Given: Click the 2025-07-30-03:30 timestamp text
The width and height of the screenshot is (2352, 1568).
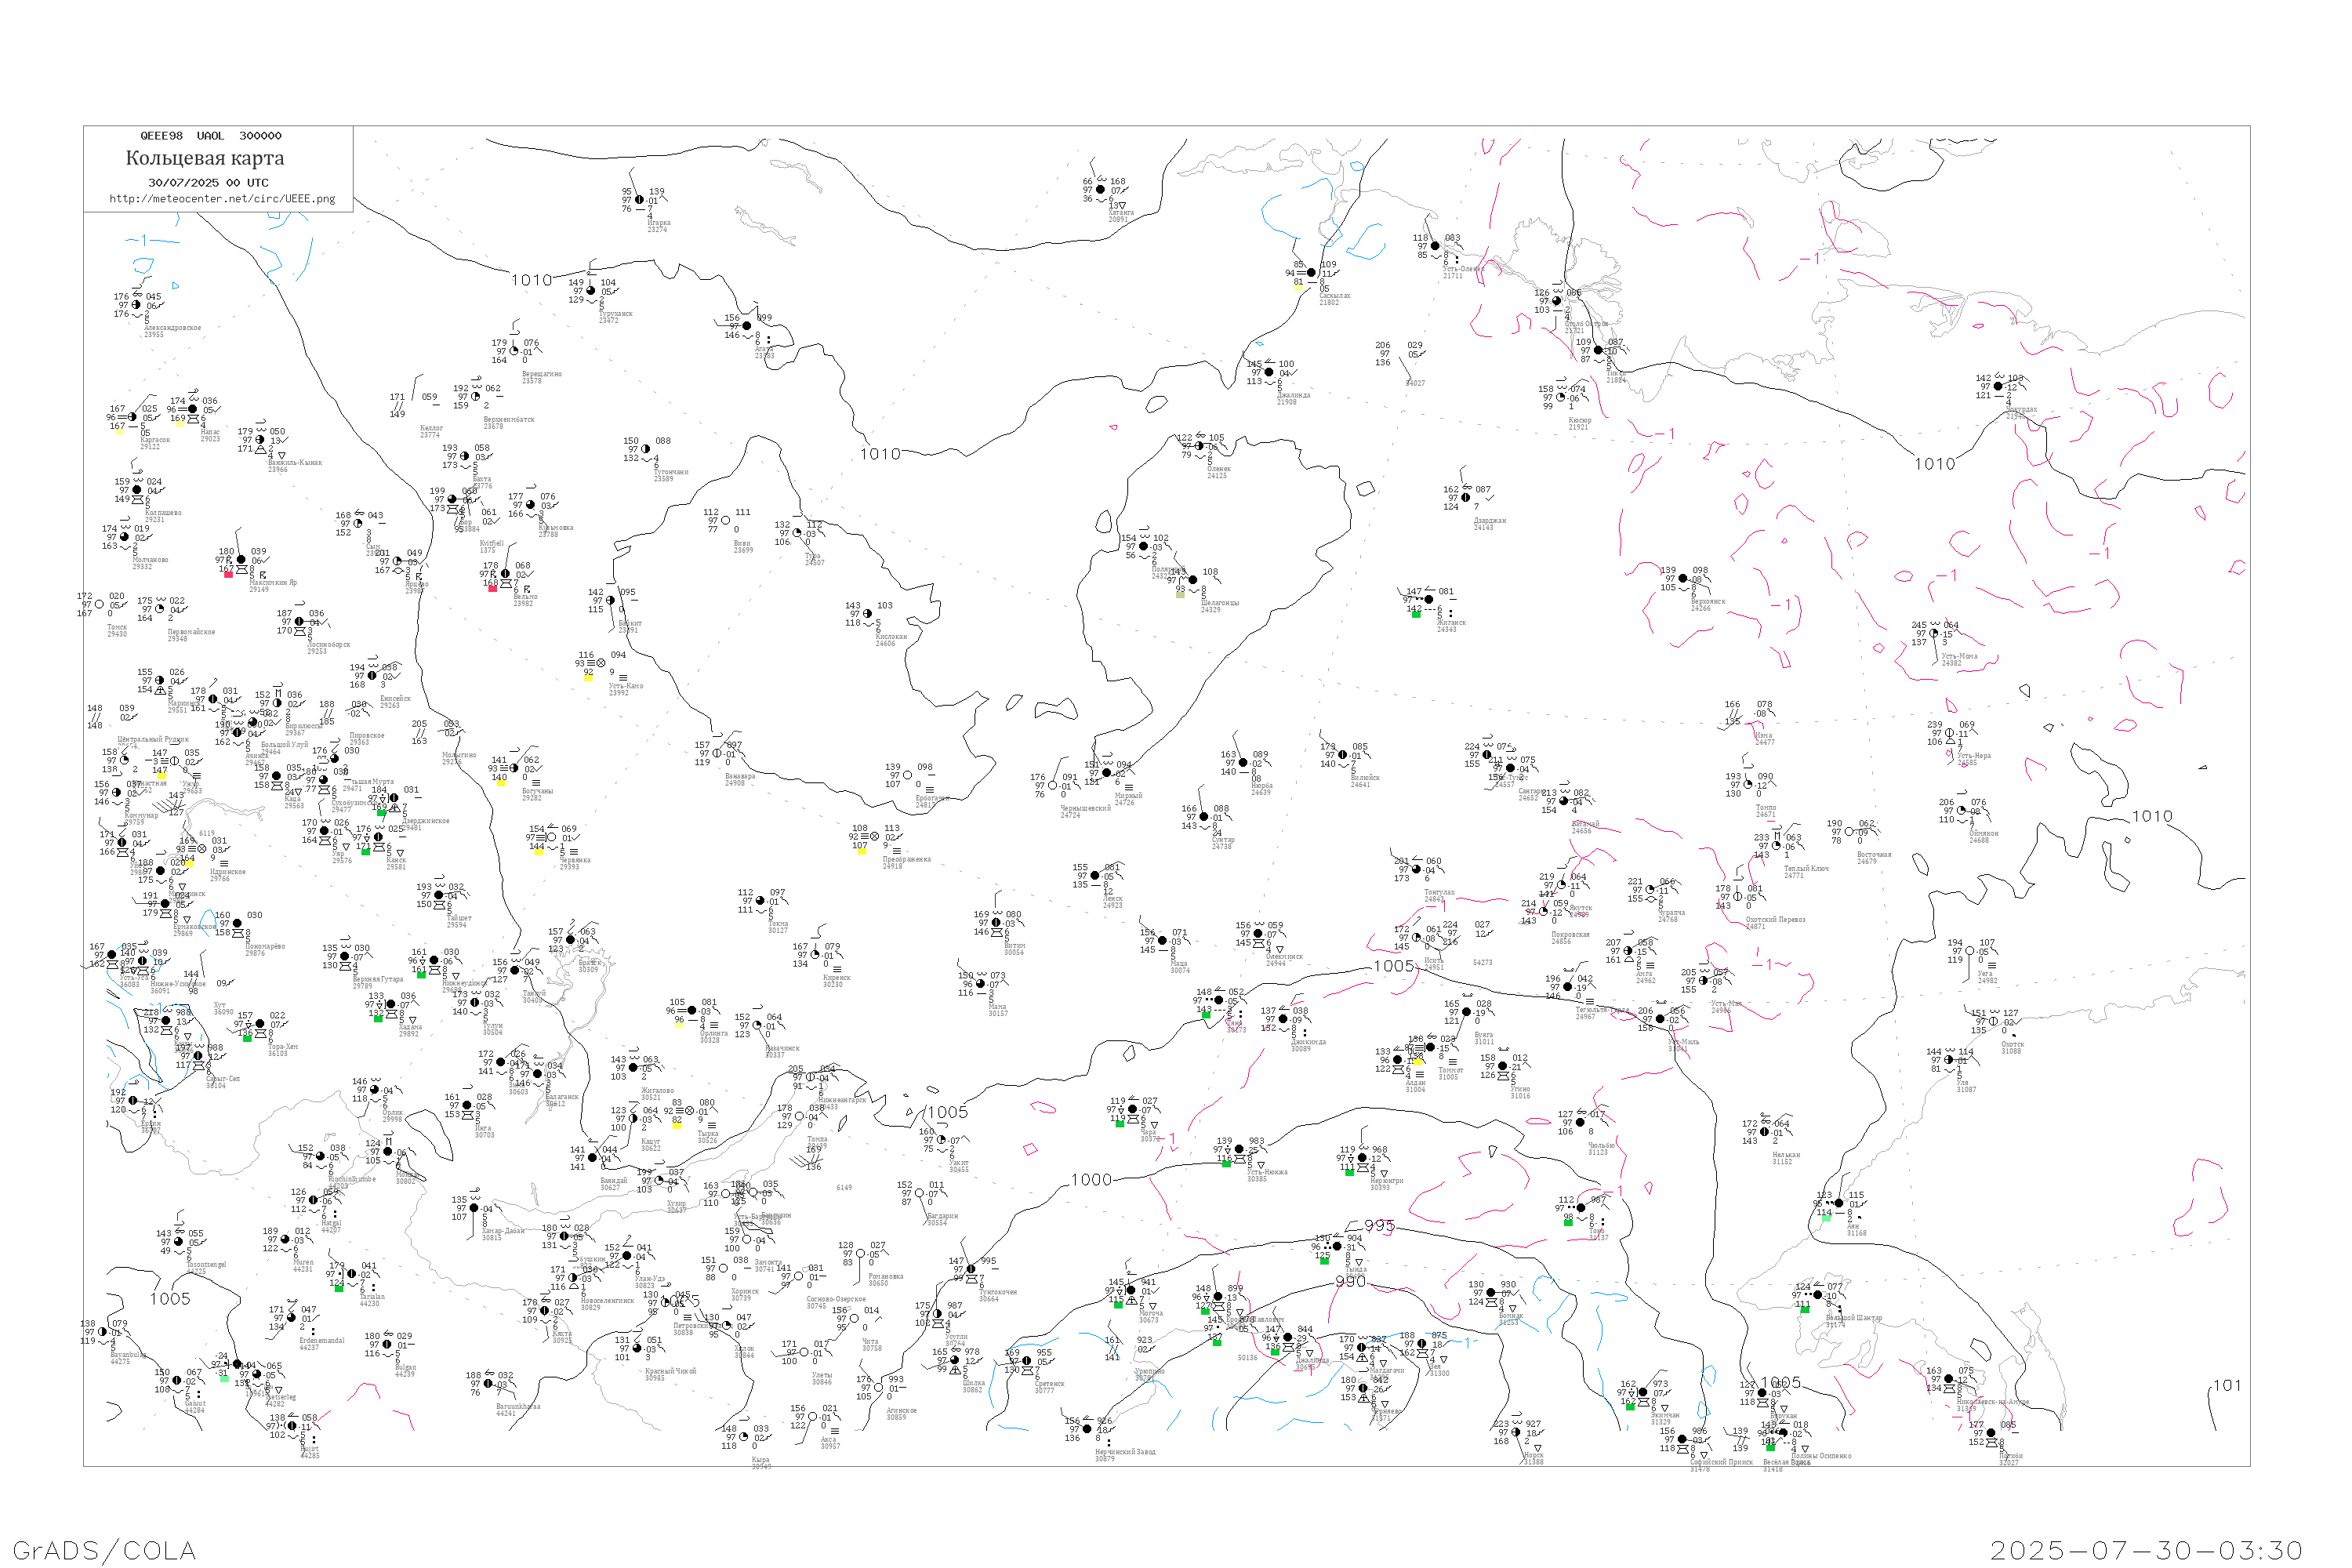Looking at the screenshot, I should (2146, 1550).
